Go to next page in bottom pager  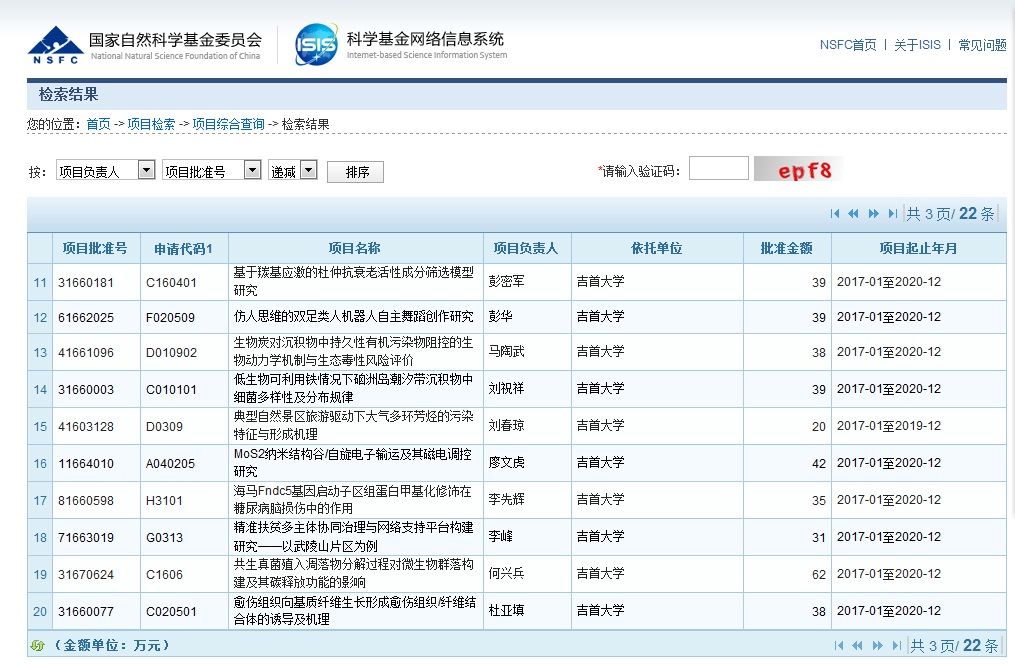coord(877,646)
